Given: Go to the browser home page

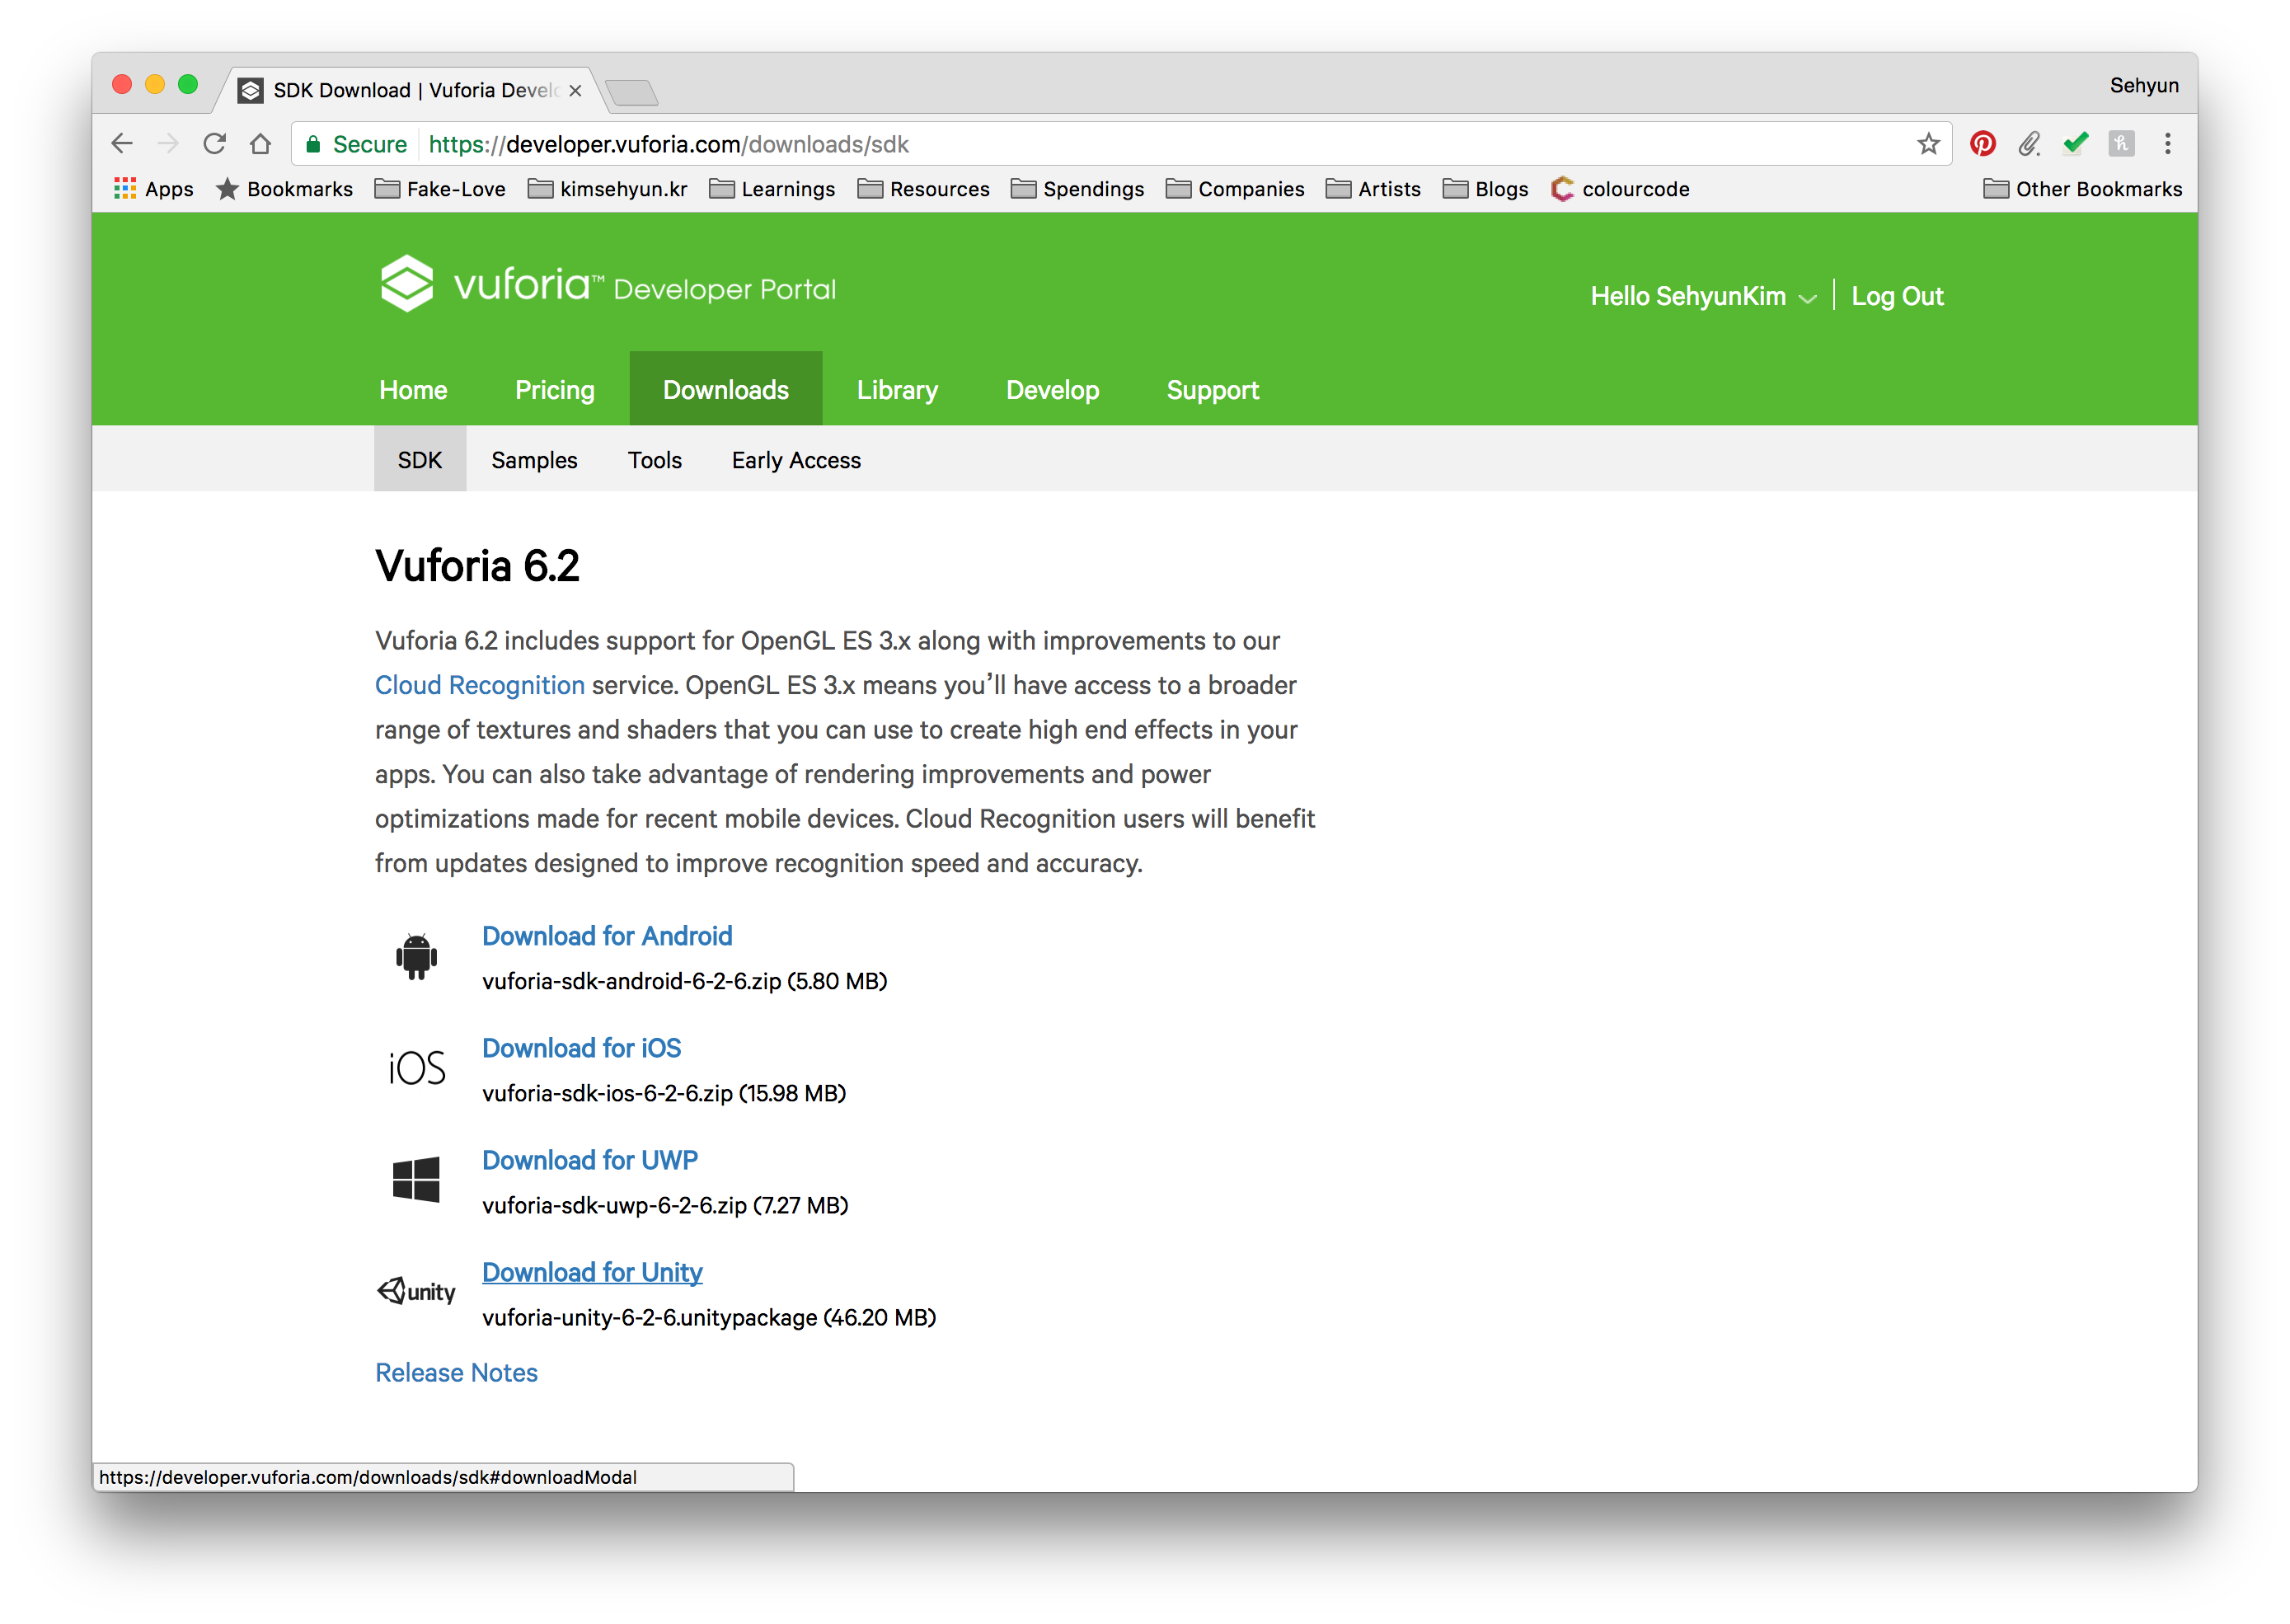Looking at the screenshot, I should pyautogui.click(x=261, y=144).
